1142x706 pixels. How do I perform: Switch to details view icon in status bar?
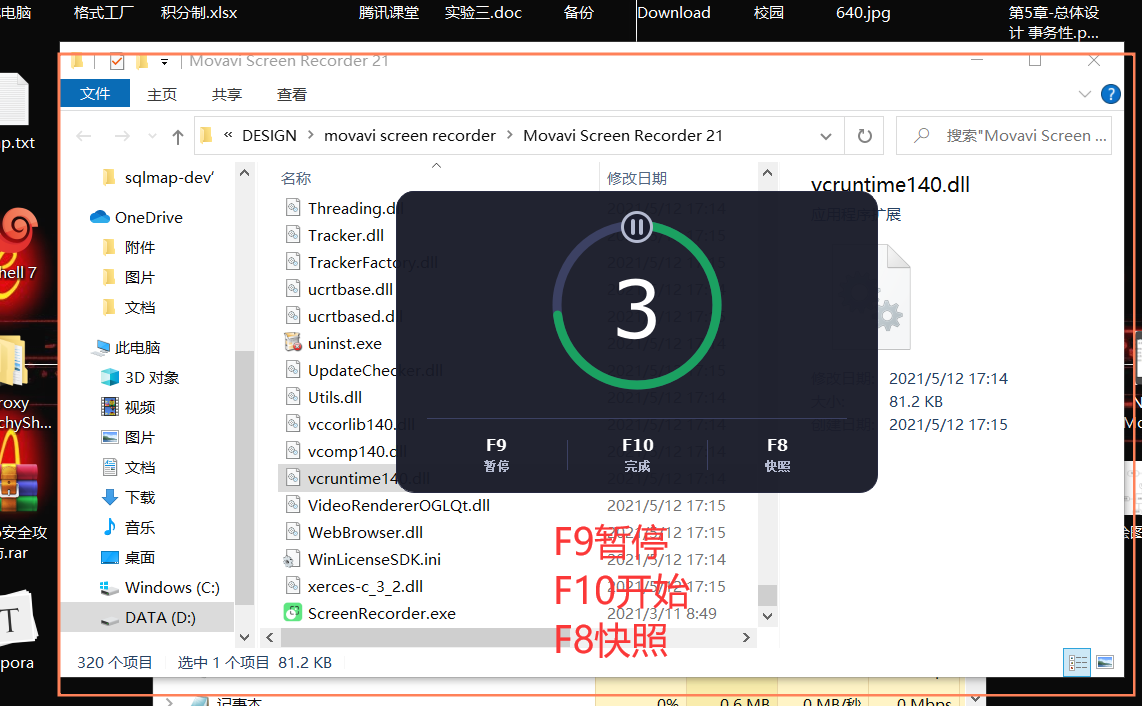tap(1077, 662)
